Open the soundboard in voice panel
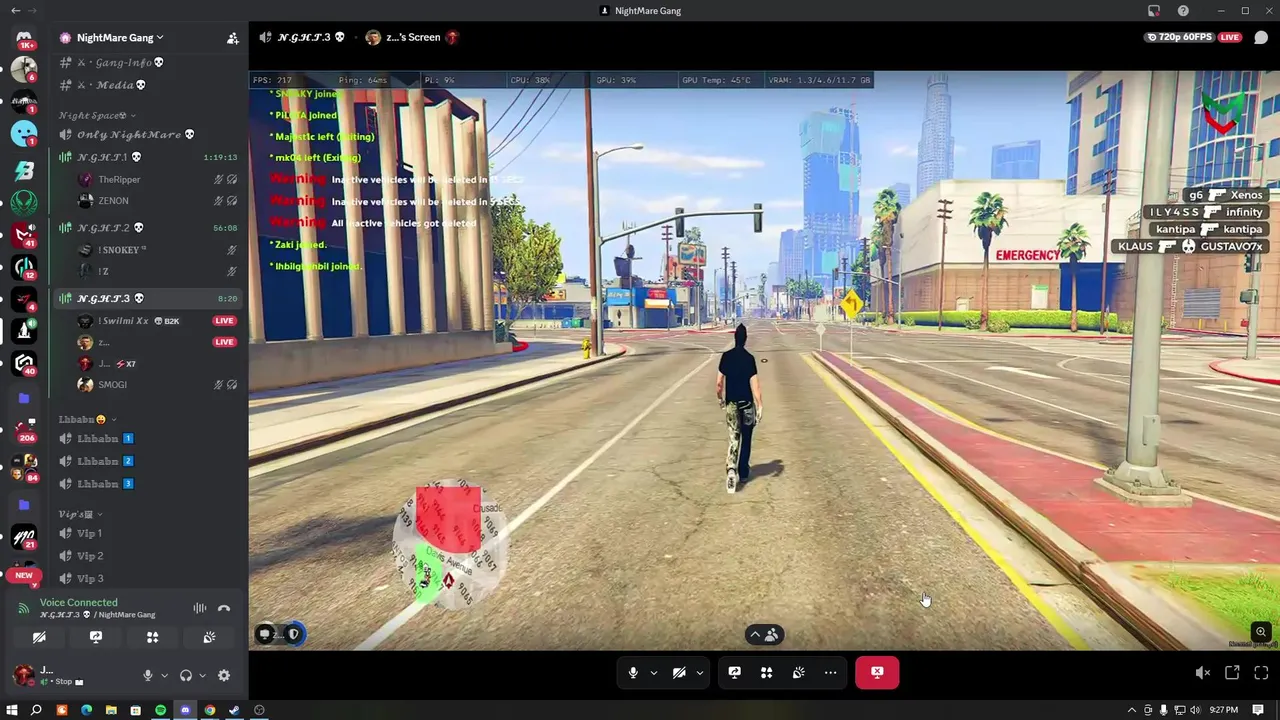The height and width of the screenshot is (720, 1280). pyautogui.click(x=209, y=637)
